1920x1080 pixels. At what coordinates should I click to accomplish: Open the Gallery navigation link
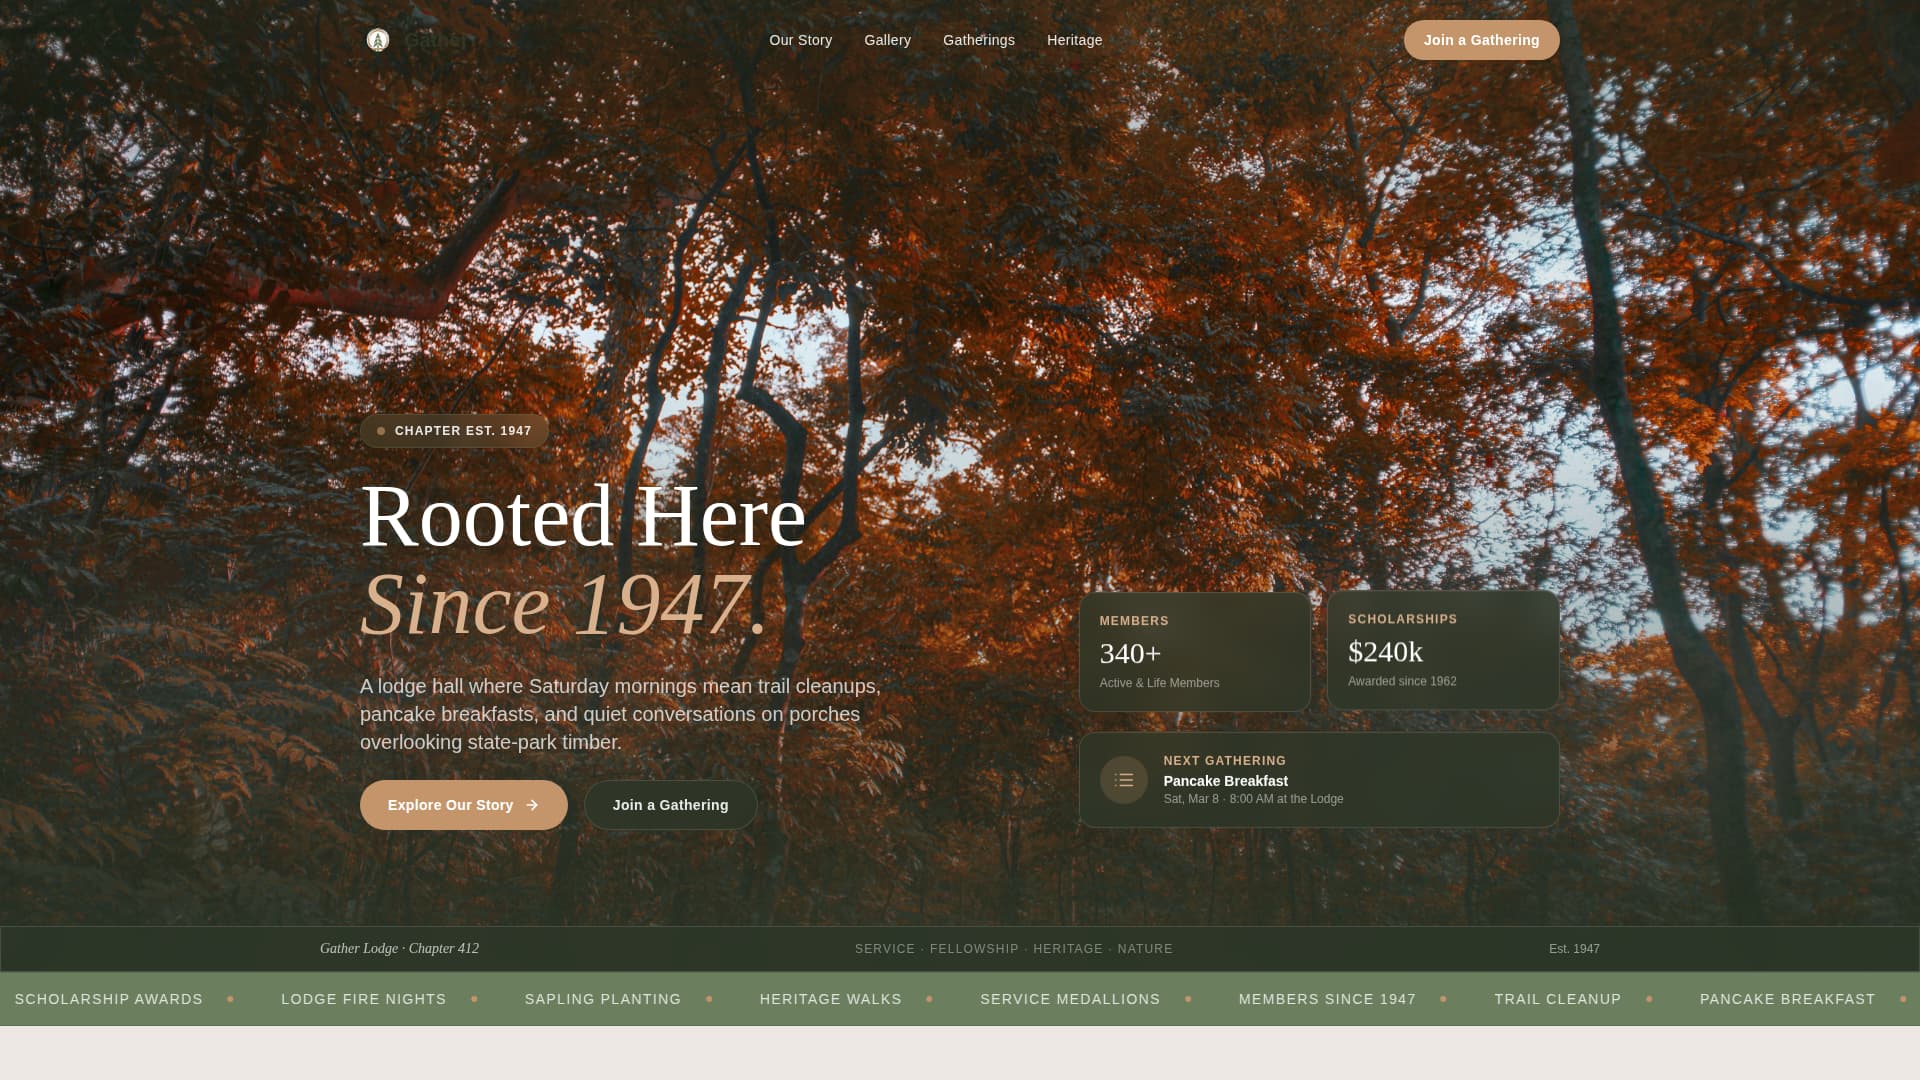887,40
